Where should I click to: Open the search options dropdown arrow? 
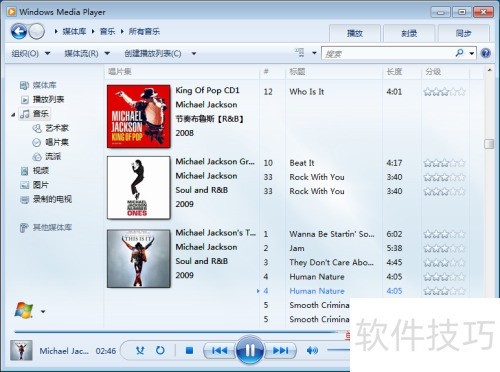tap(471, 53)
